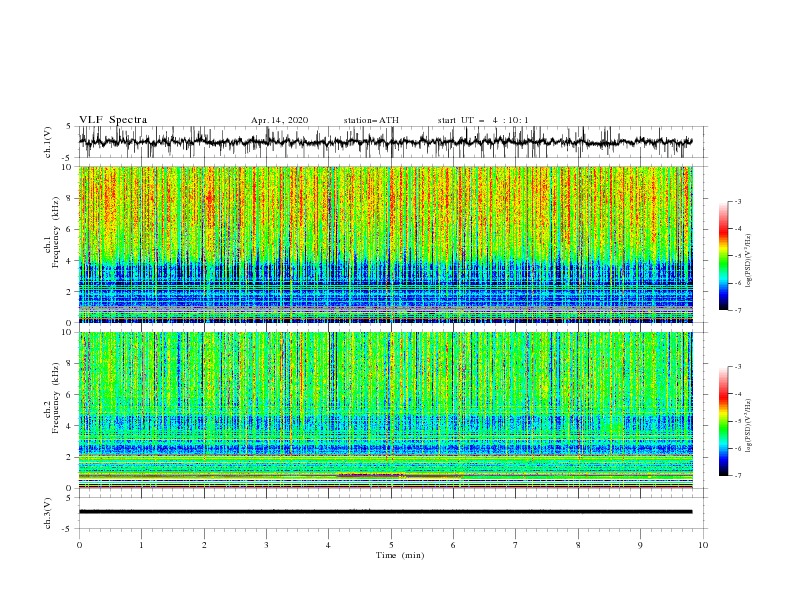Click the ch.1 color scale bar
The height and width of the screenshot is (612, 792).
723,255
